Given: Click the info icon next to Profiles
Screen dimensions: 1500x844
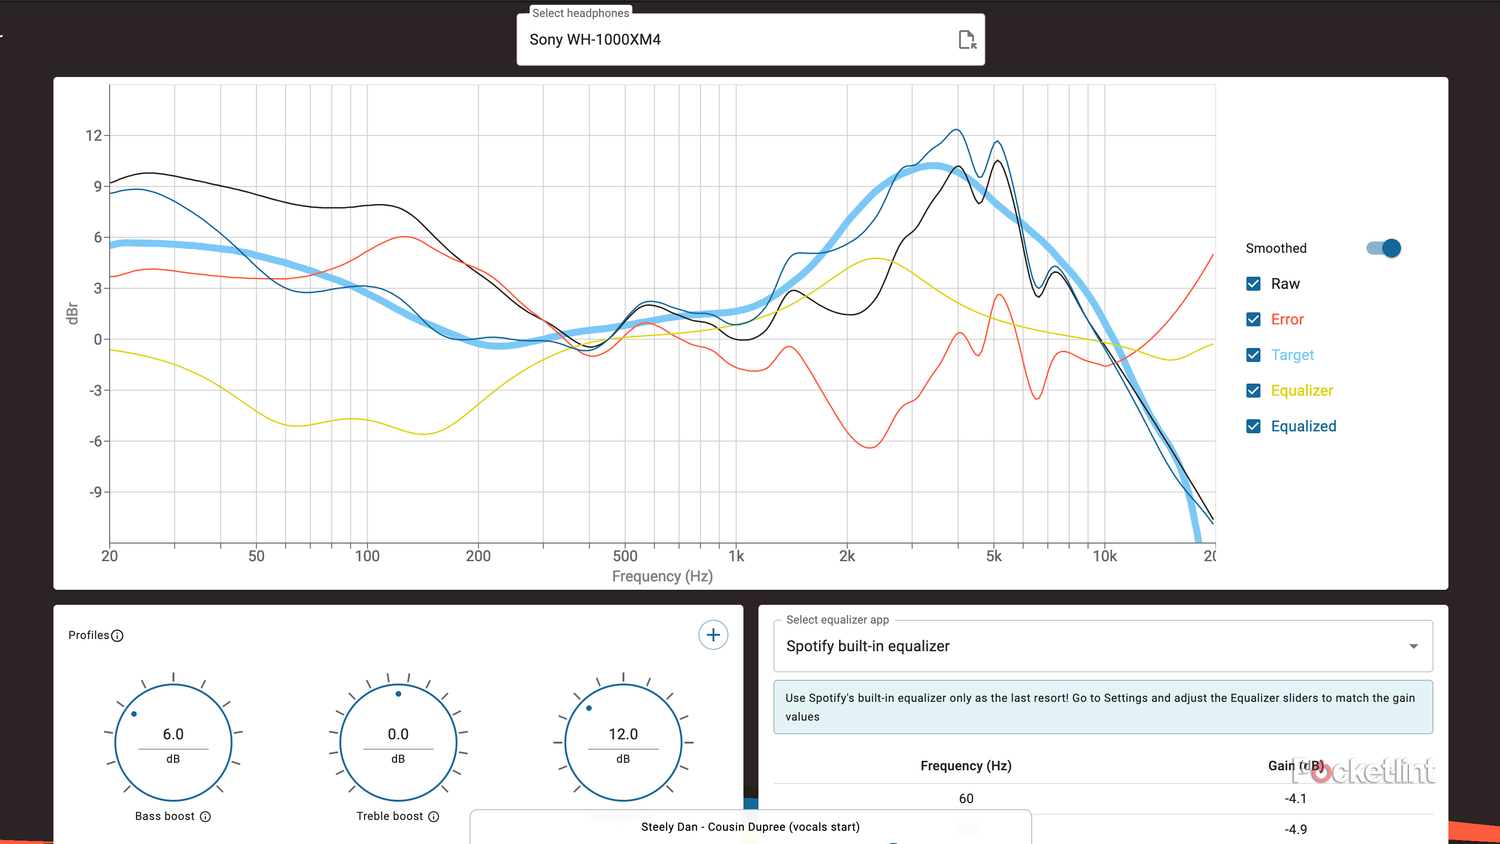Looking at the screenshot, I should pos(117,636).
